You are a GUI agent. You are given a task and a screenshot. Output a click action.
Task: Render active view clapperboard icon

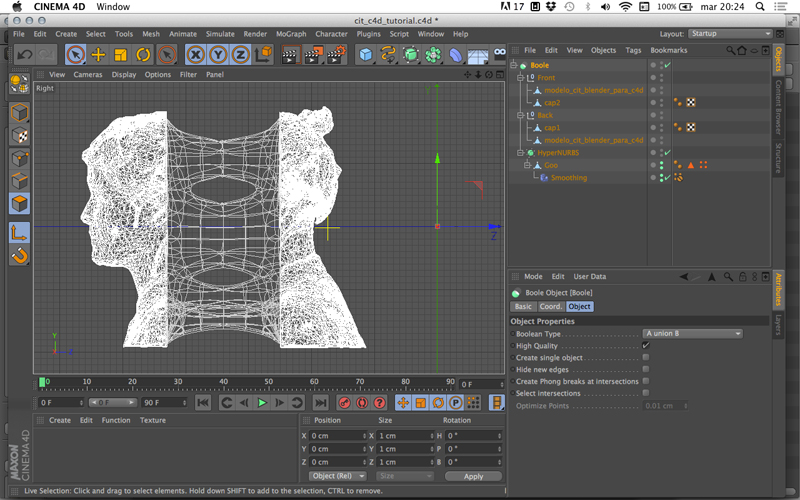pos(291,55)
